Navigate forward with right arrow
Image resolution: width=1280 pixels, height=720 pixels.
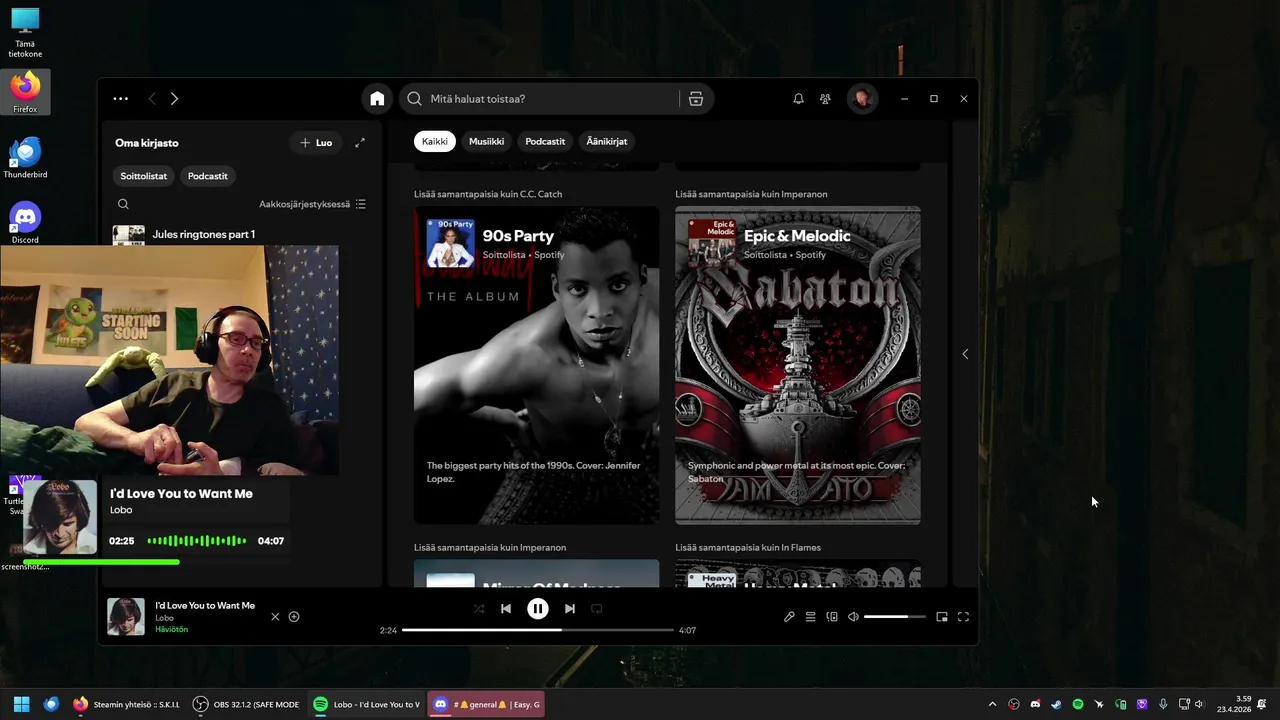(x=174, y=99)
